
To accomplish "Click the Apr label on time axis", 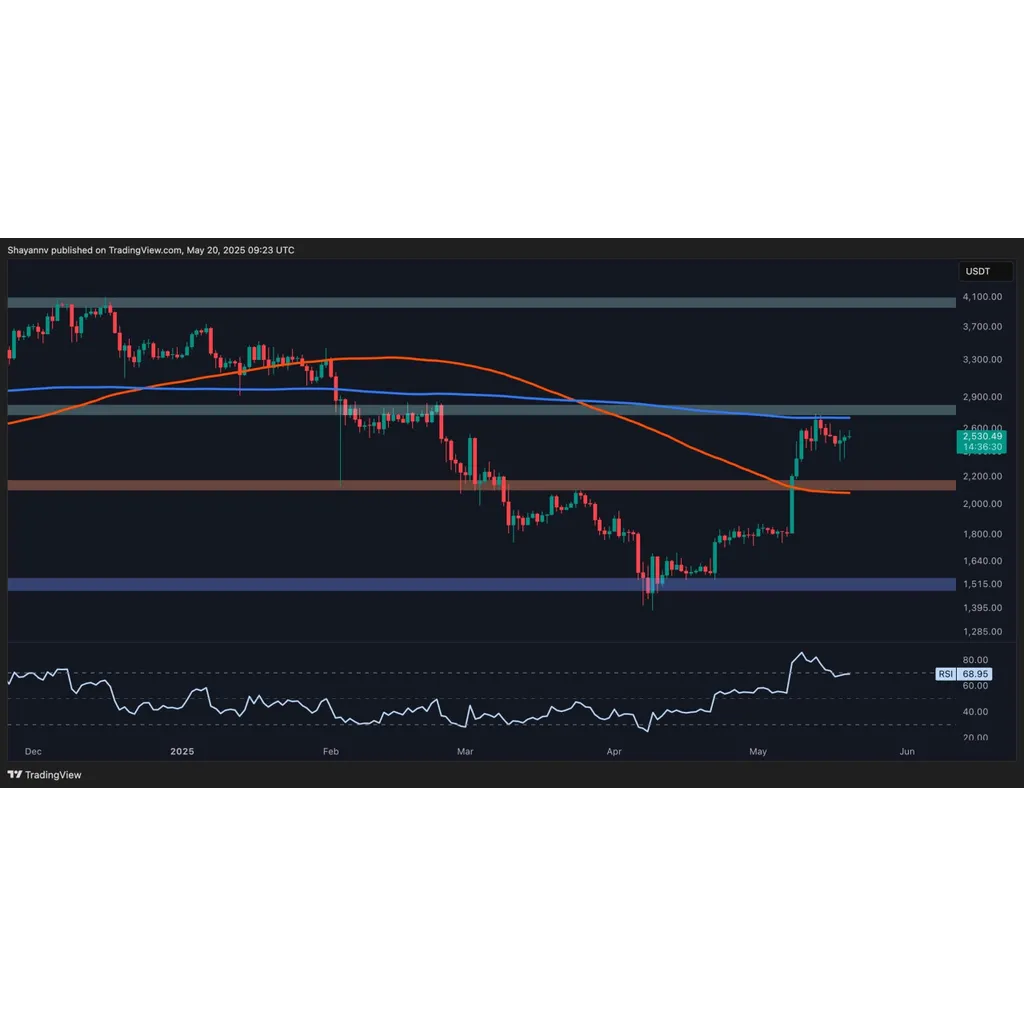I will click(x=614, y=751).
